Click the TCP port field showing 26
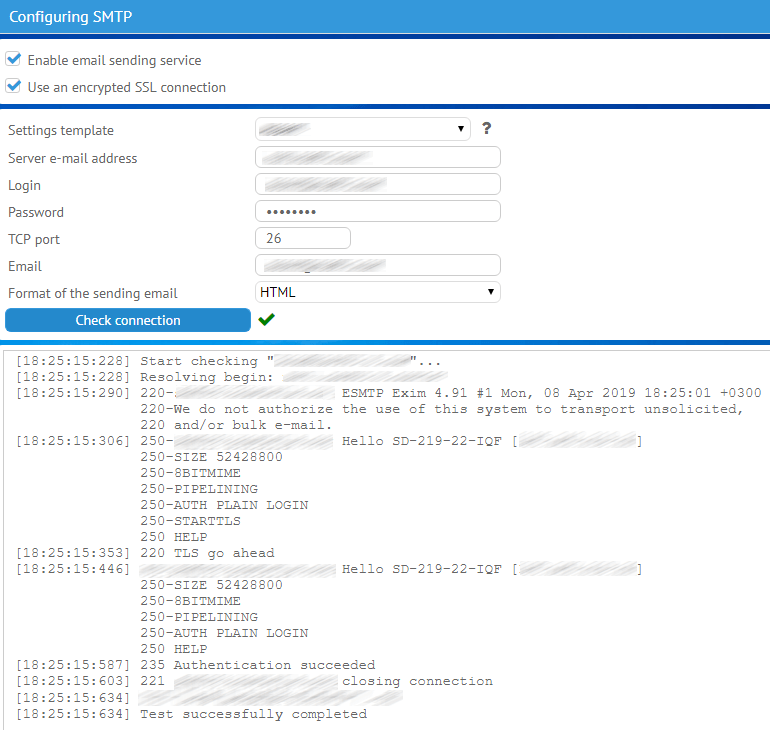This screenshot has height=730, width=770. 303,238
